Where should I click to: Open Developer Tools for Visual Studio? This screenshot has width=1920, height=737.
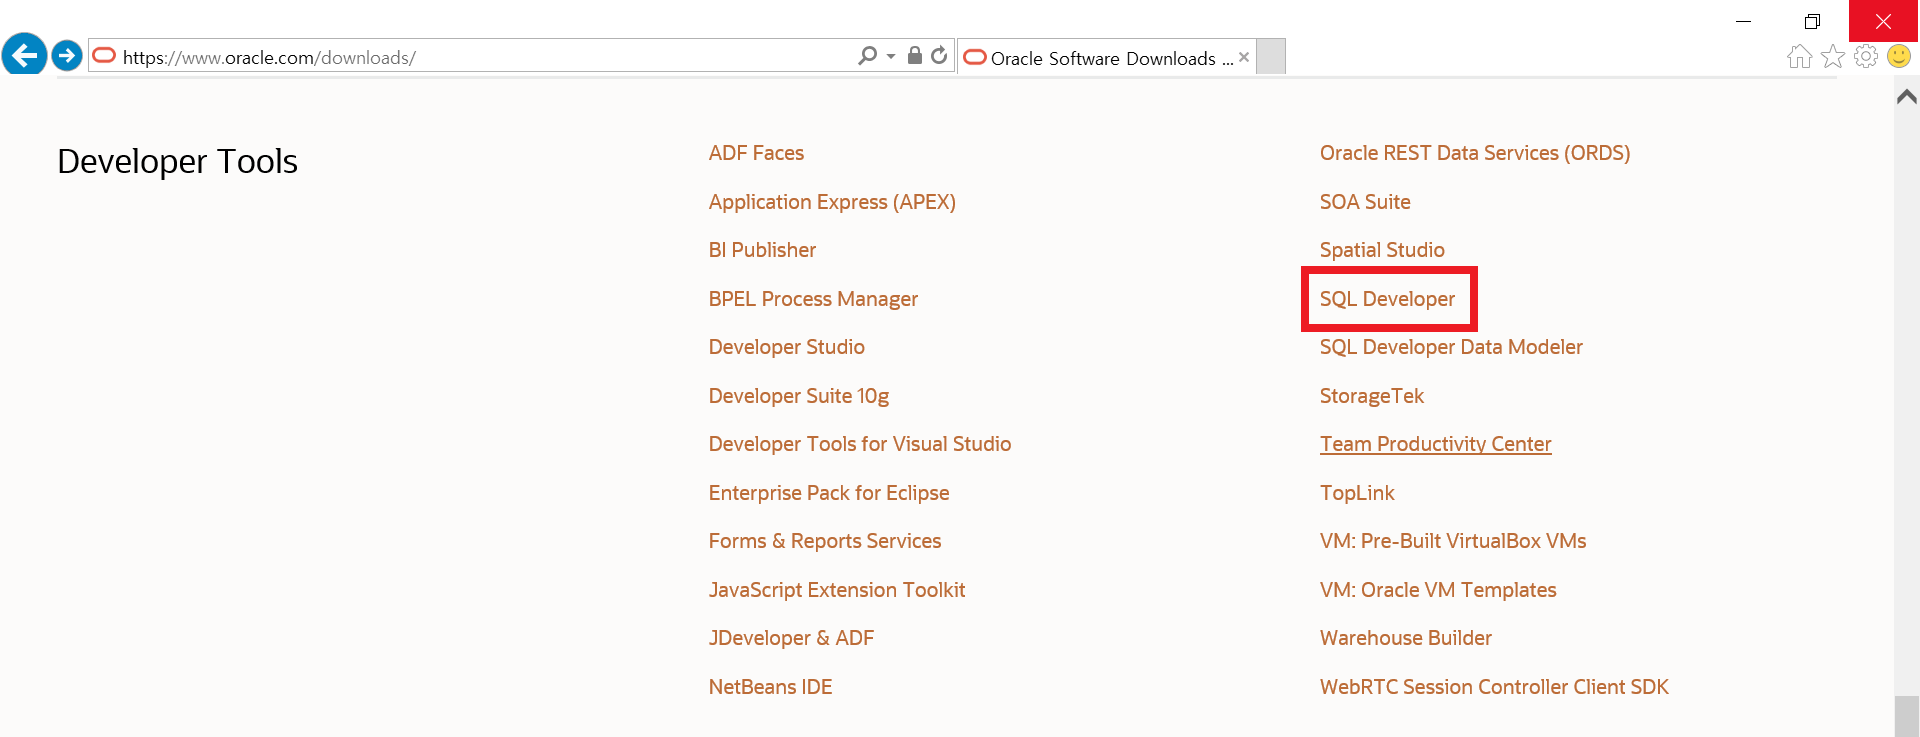tap(859, 444)
